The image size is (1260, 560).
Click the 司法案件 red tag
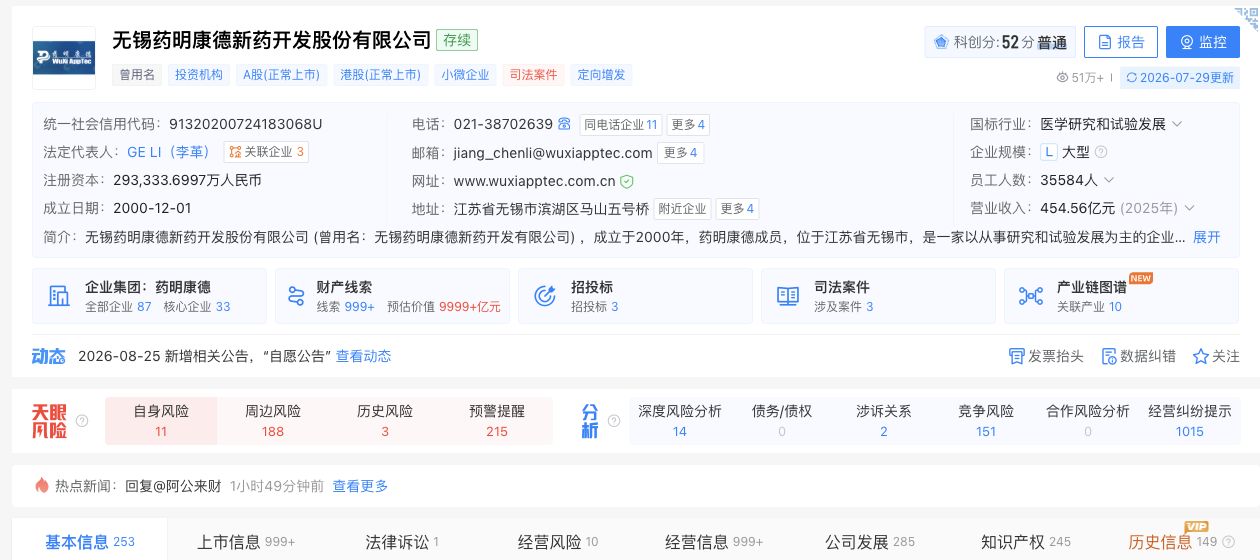(x=534, y=74)
